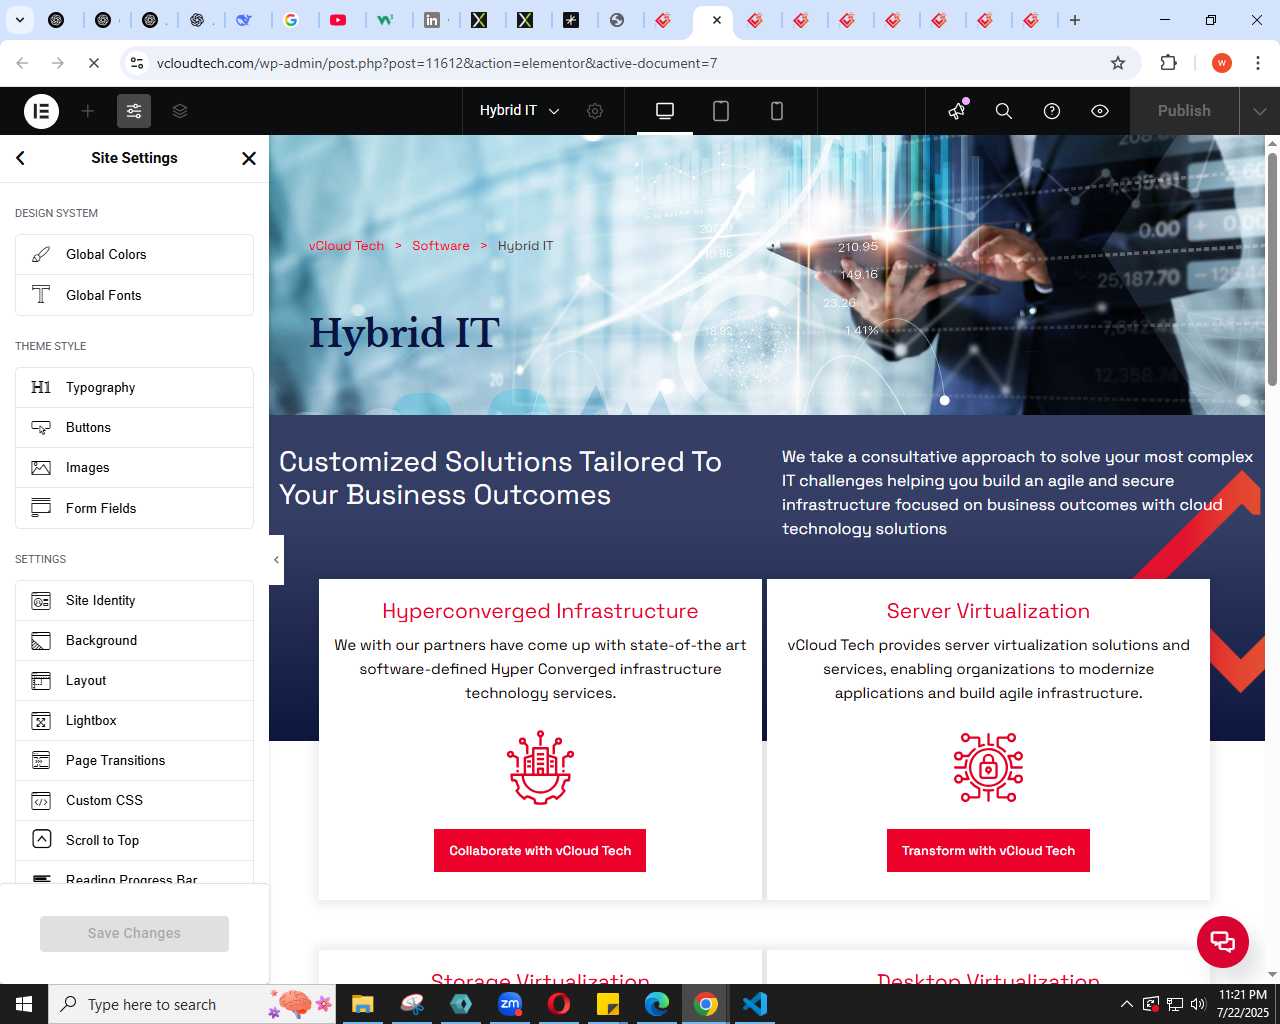Open Microsoft Edge from the taskbar
This screenshot has height=1024, width=1280.
click(x=657, y=1004)
